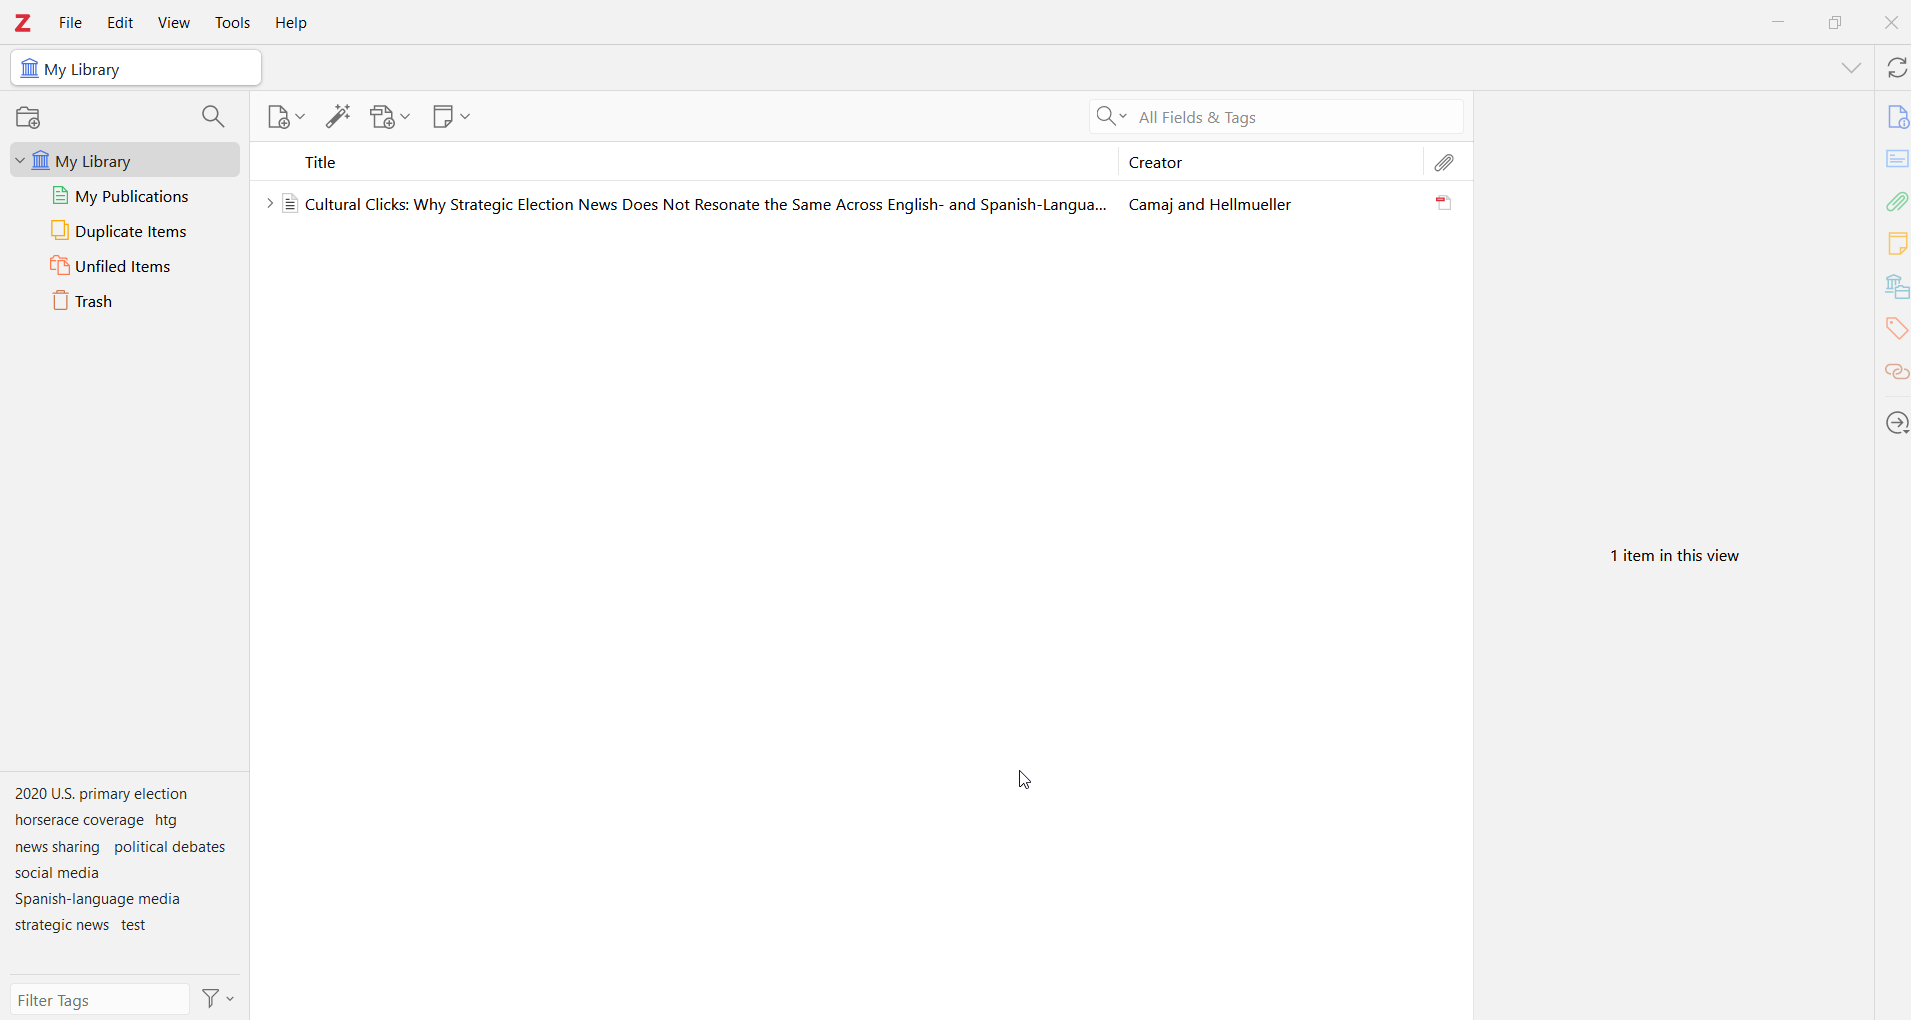This screenshot has width=1911, height=1020.
Task: Click the Attachments paperclip column header
Action: 1446,163
